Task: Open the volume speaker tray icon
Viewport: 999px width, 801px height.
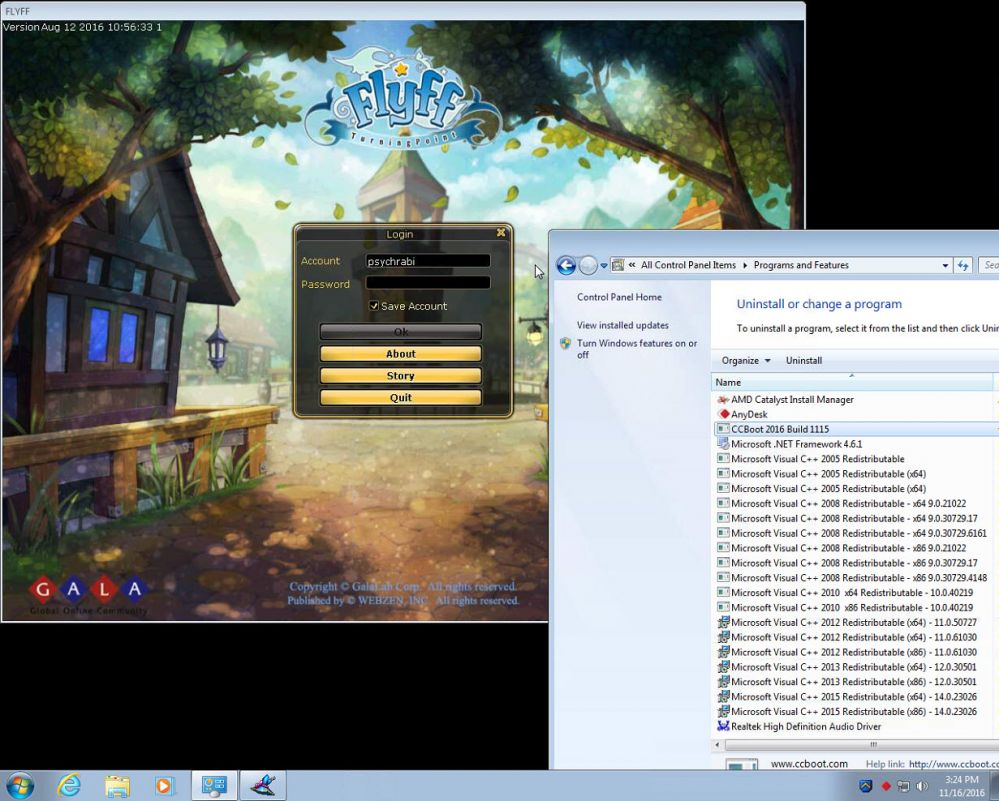Action: click(921, 786)
